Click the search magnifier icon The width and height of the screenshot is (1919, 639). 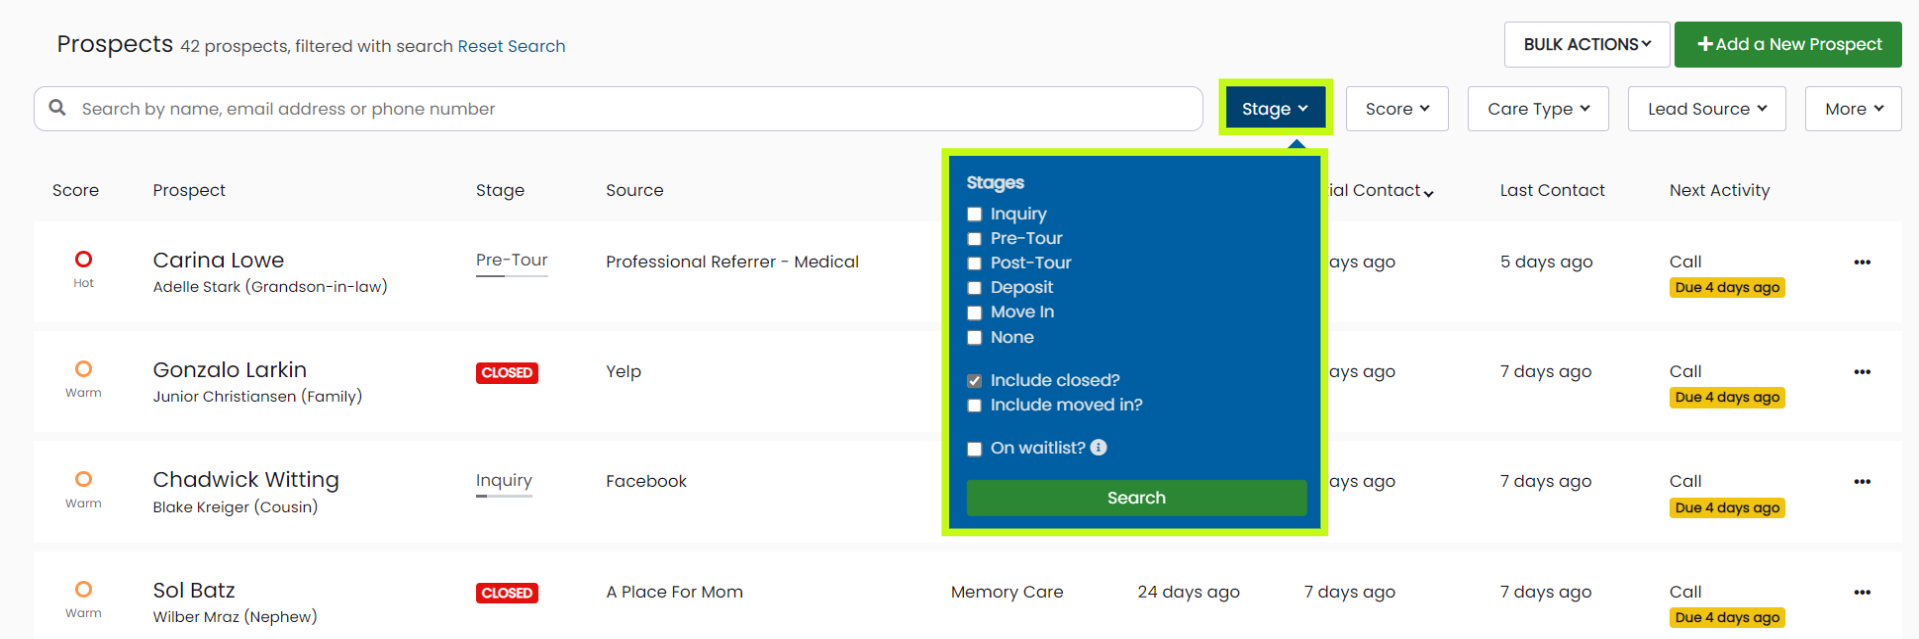57,107
